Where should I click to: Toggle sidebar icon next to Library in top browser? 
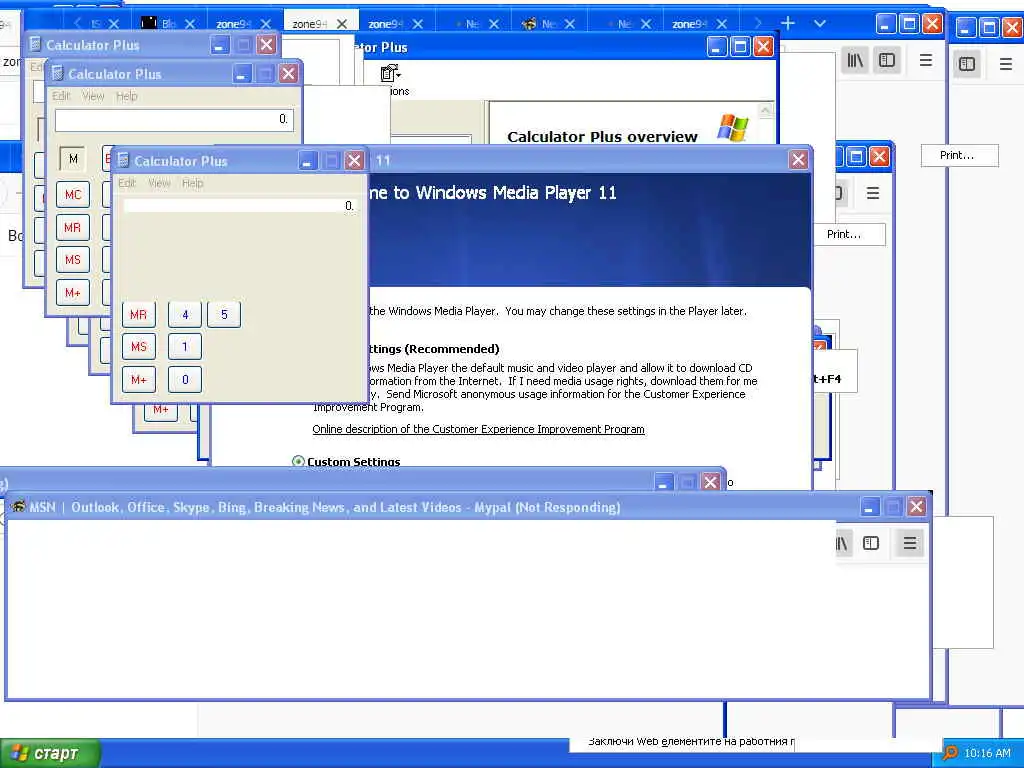point(887,61)
